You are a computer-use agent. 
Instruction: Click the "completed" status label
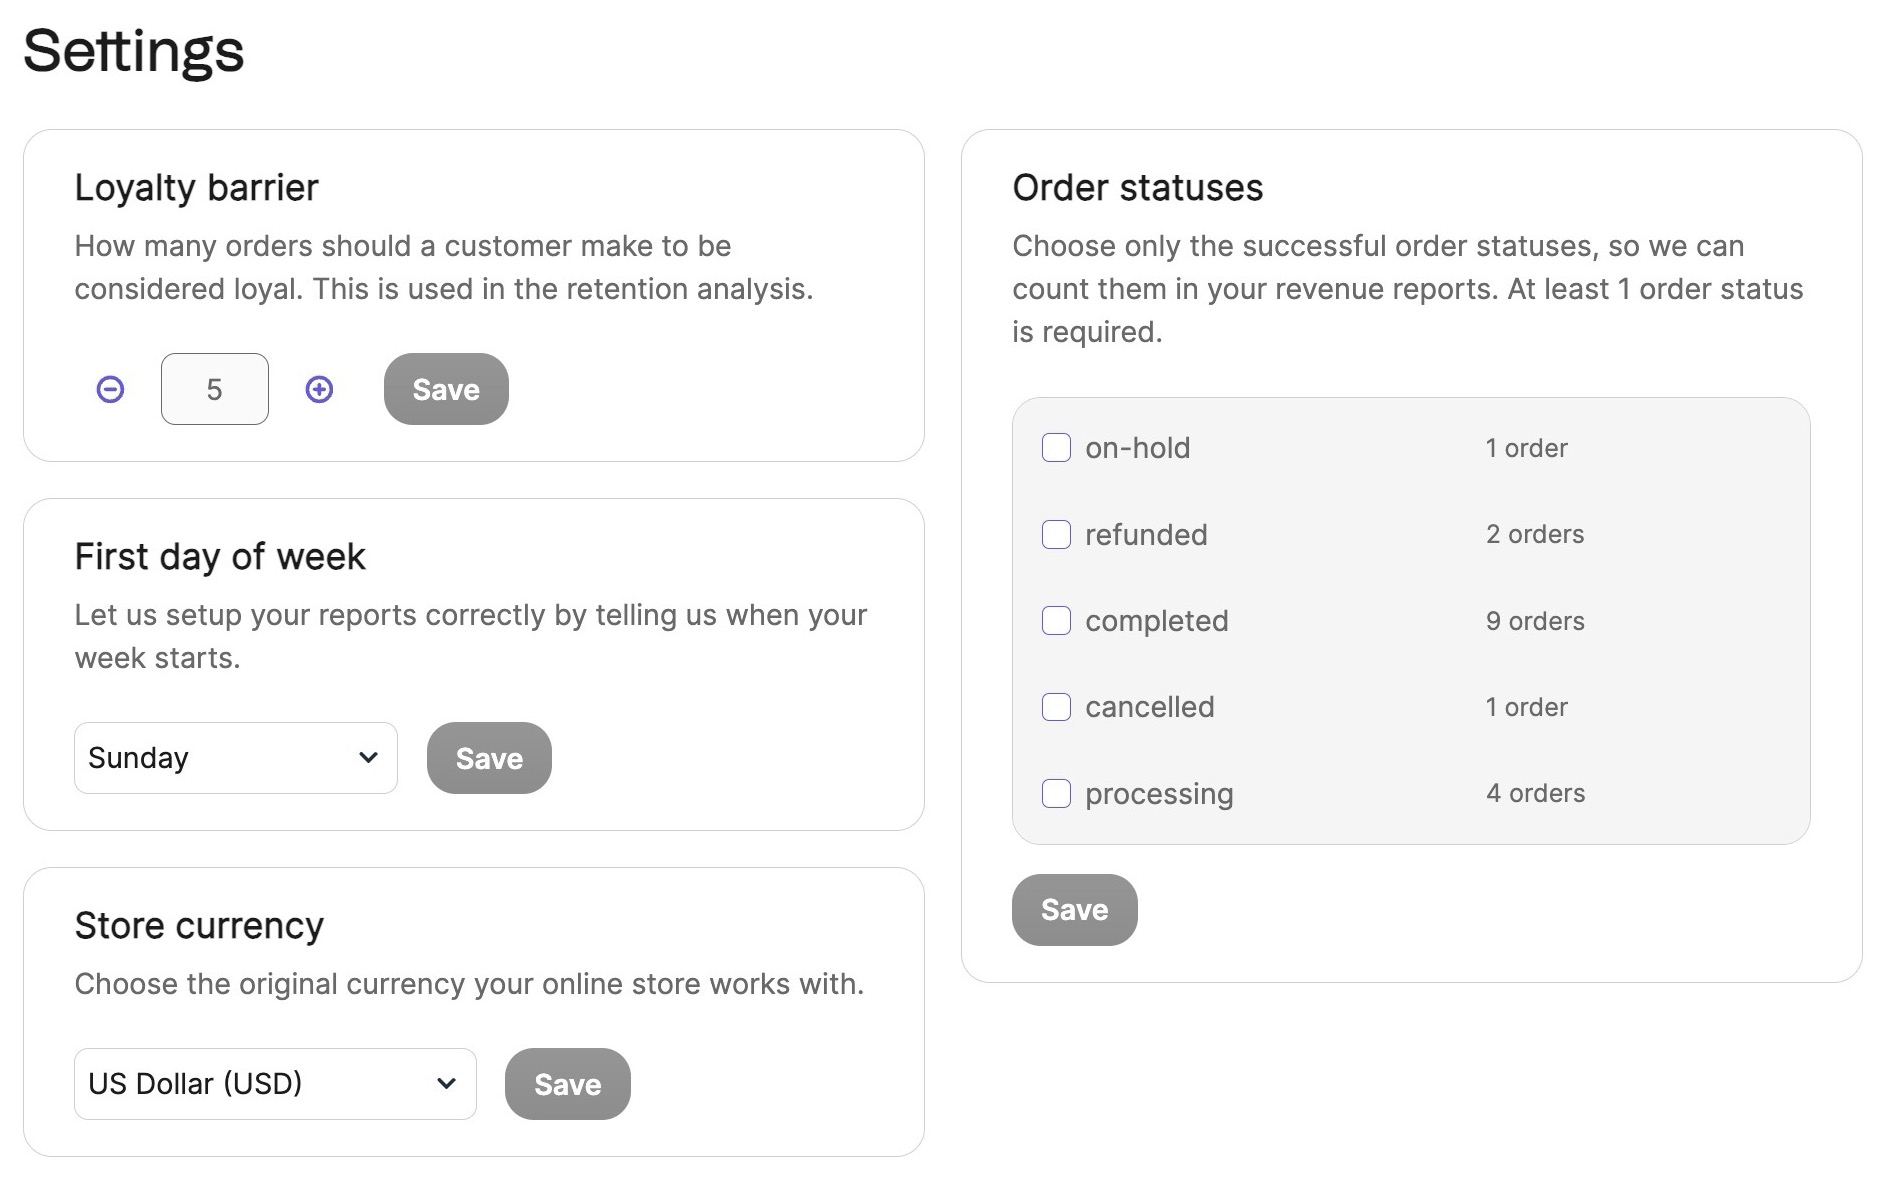1156,621
